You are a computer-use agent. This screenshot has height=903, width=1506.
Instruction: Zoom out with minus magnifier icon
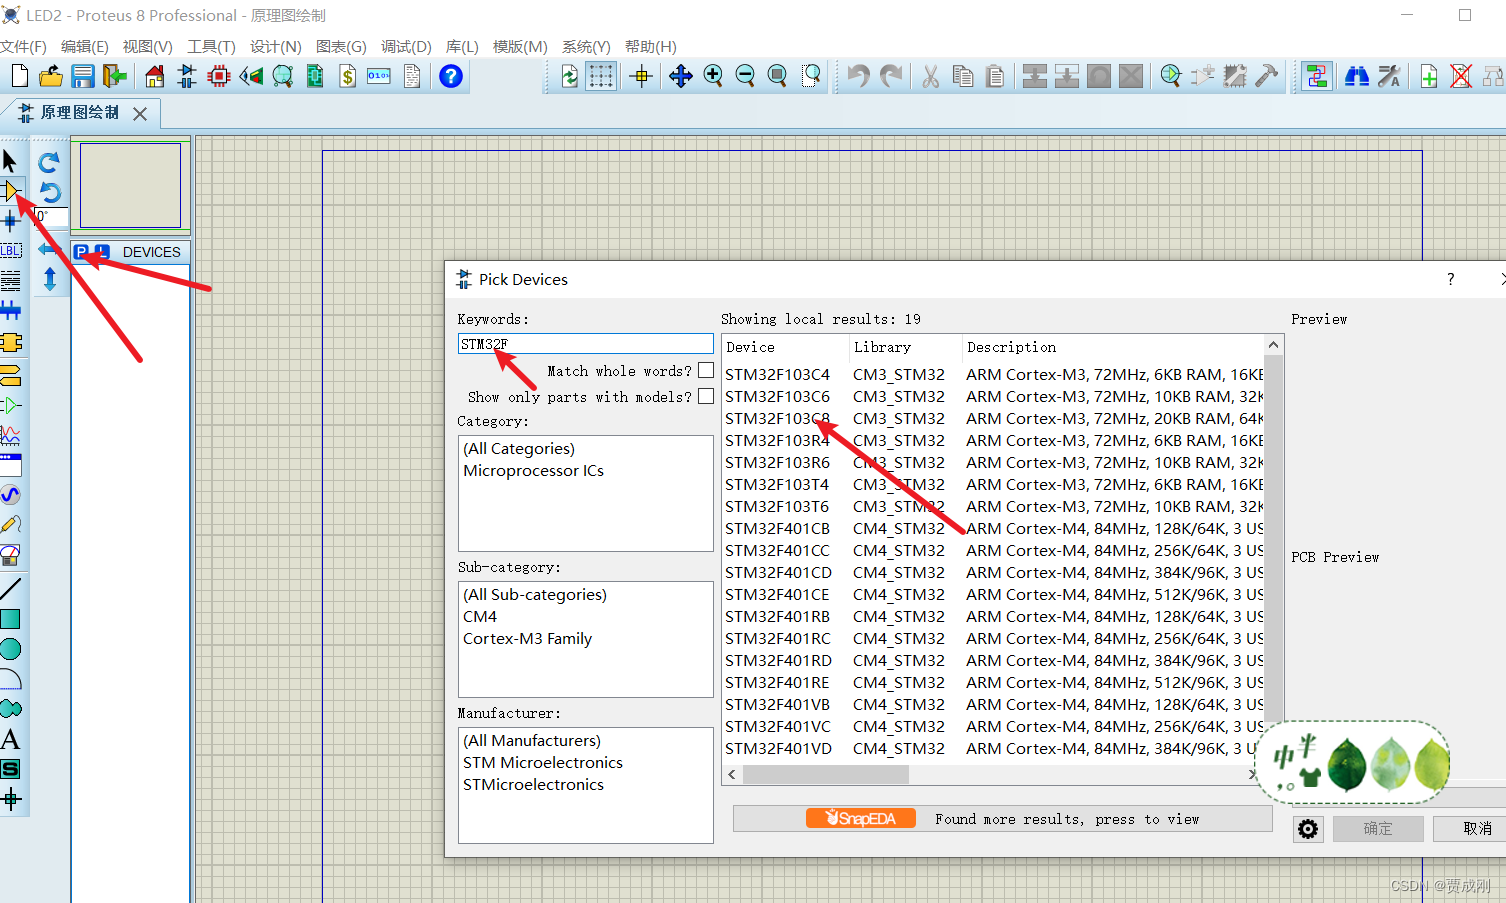point(745,76)
